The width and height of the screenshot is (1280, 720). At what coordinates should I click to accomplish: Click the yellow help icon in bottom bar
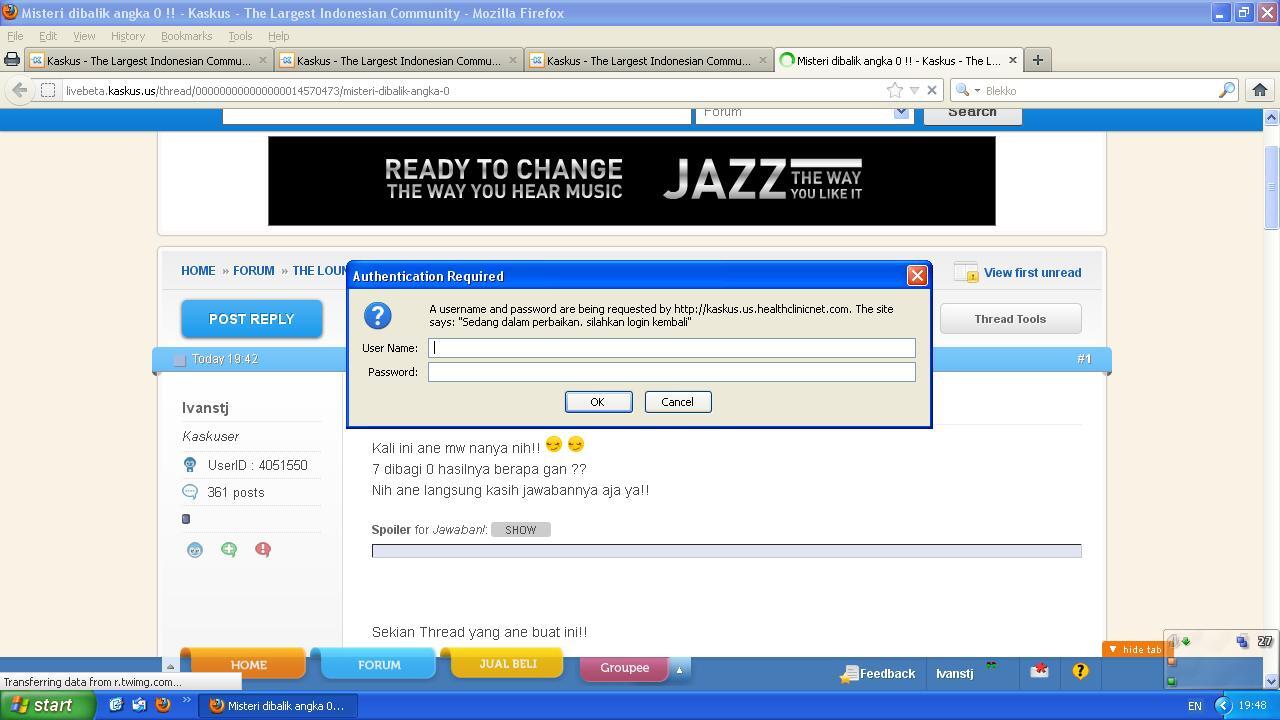tap(1080, 671)
